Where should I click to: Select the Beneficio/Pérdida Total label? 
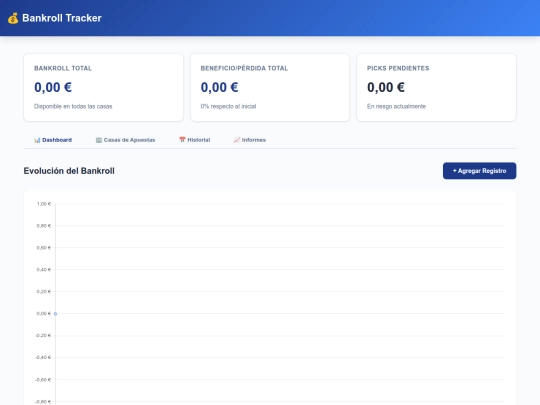pos(244,68)
